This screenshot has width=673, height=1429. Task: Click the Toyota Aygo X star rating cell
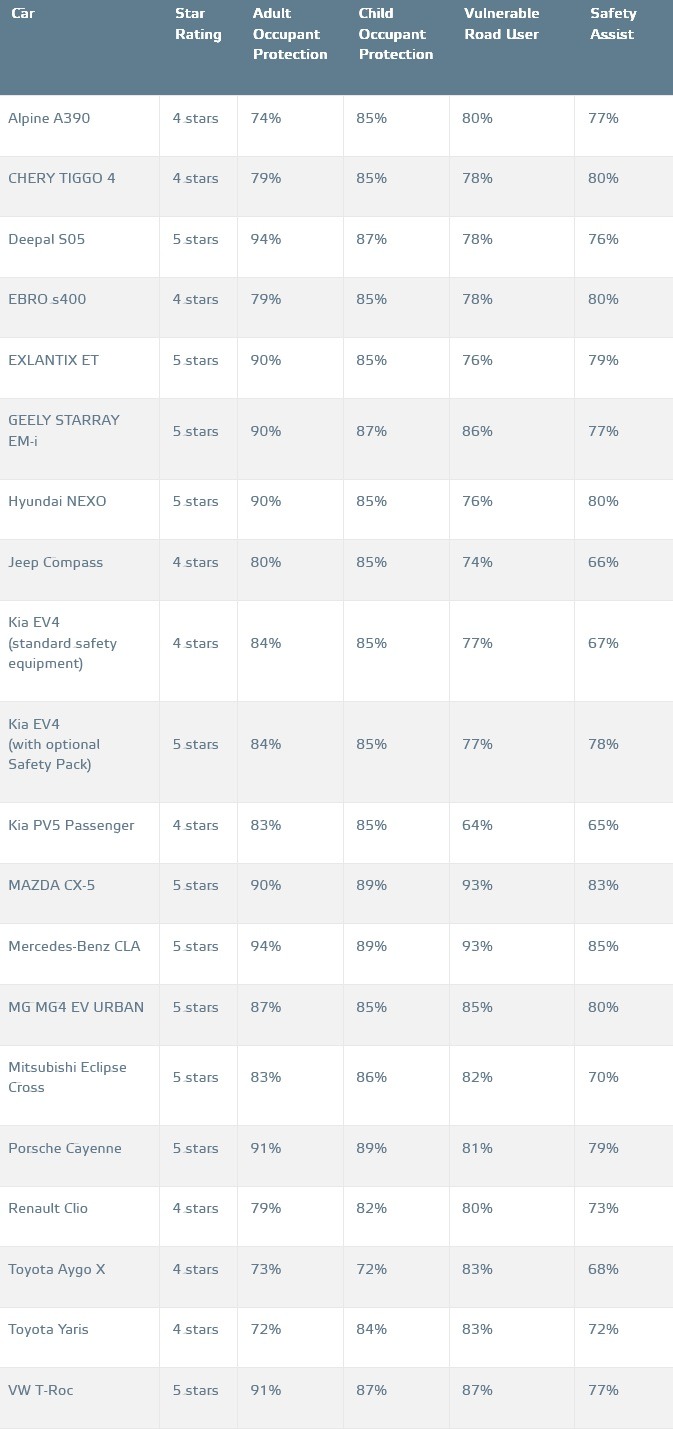(195, 1269)
